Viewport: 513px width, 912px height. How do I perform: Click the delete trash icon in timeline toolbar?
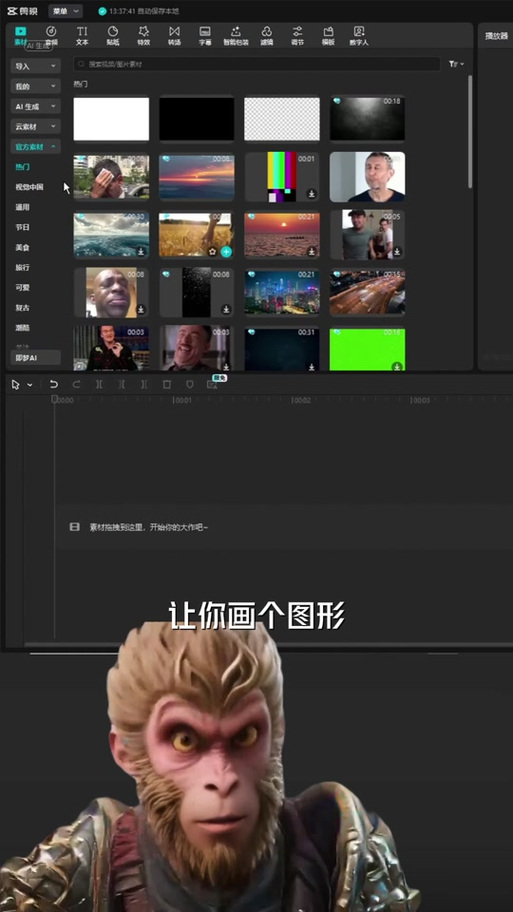167,384
